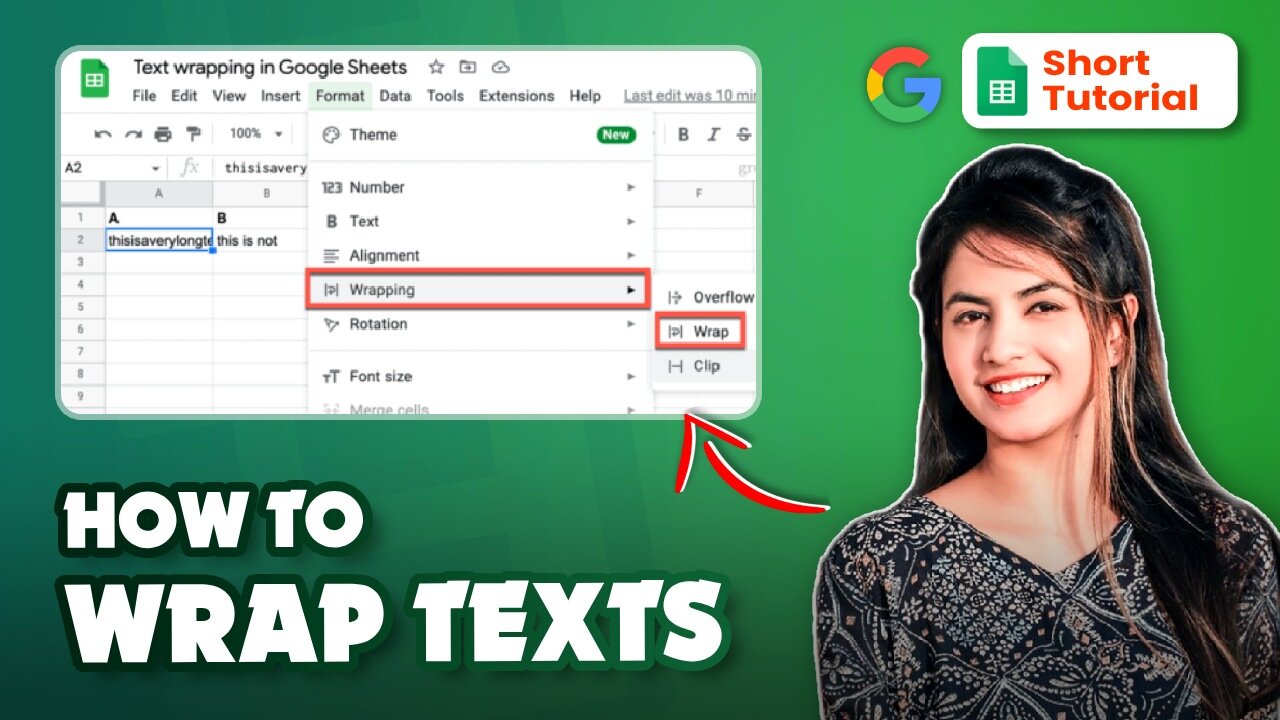Click the Undo toolbar icon
The height and width of the screenshot is (720, 1280).
(x=103, y=134)
